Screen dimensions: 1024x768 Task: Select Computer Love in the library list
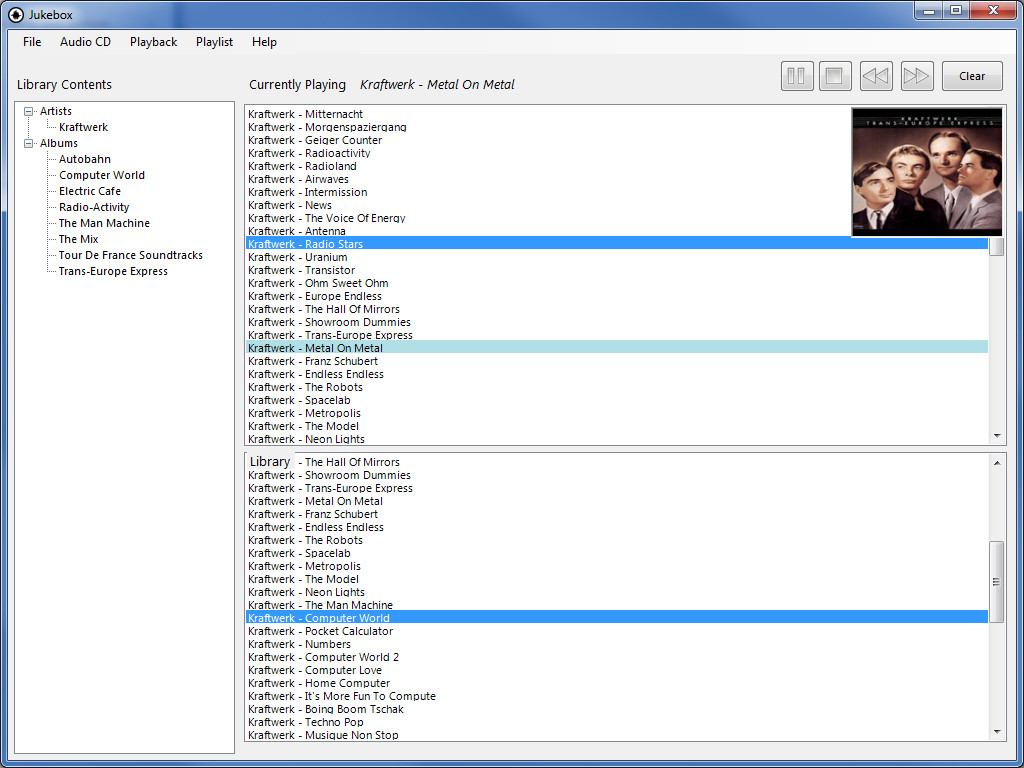pyautogui.click(x=315, y=671)
